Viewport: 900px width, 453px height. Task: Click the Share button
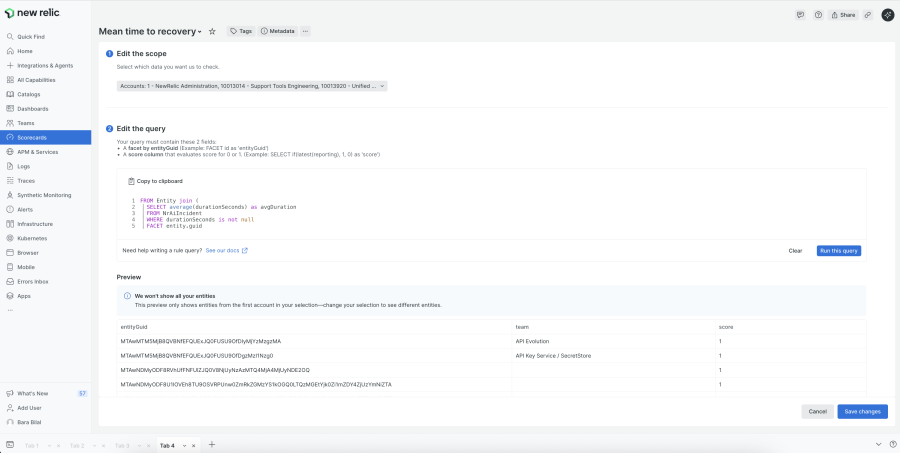tap(843, 15)
